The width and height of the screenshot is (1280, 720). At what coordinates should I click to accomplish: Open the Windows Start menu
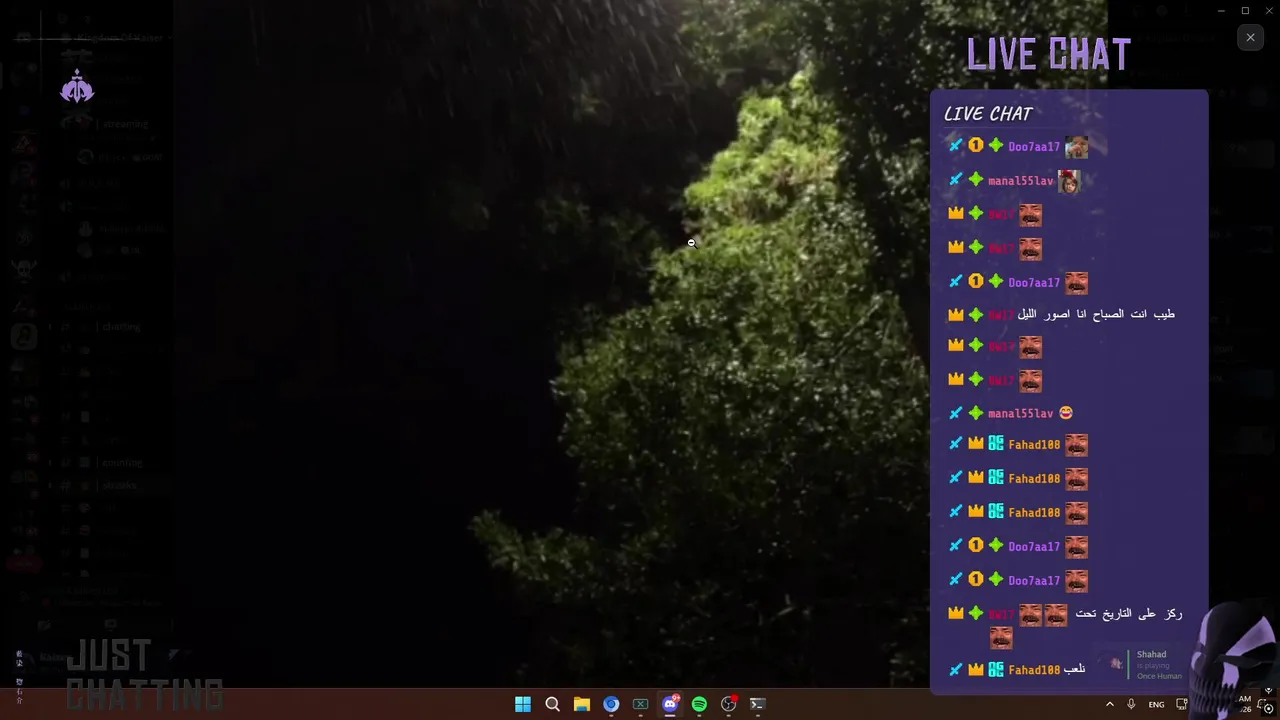click(523, 704)
